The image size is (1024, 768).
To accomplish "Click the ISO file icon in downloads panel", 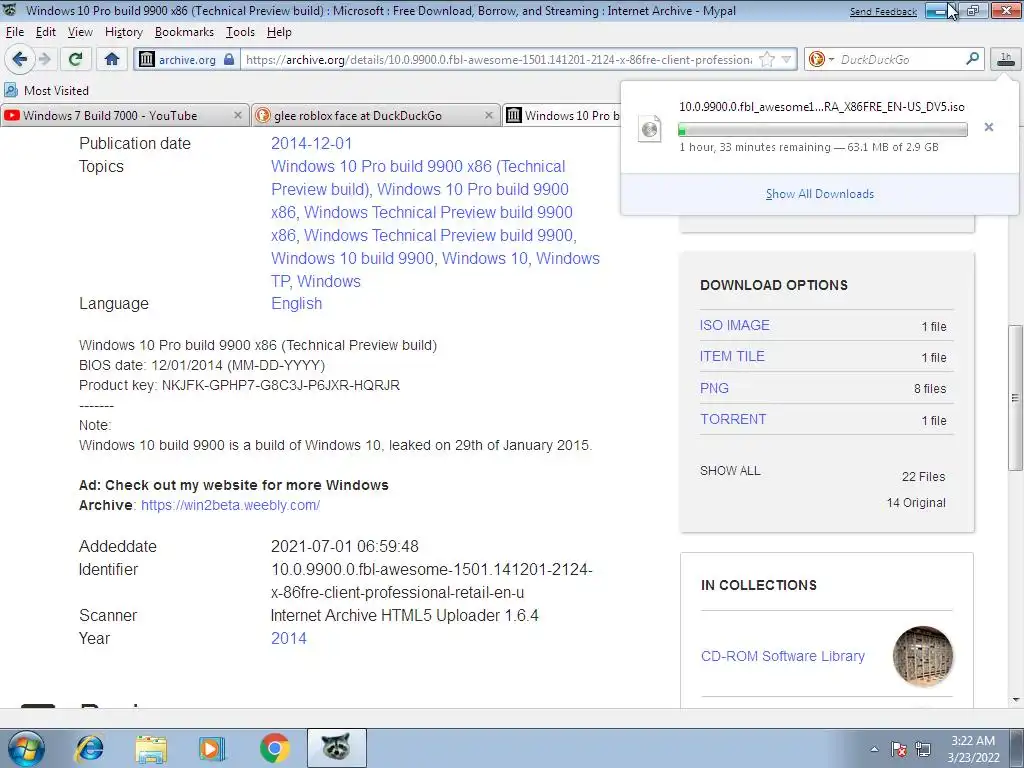I will (650, 129).
